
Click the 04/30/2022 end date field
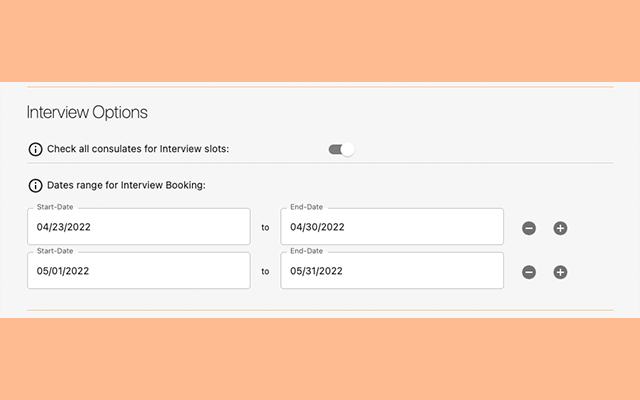point(391,227)
